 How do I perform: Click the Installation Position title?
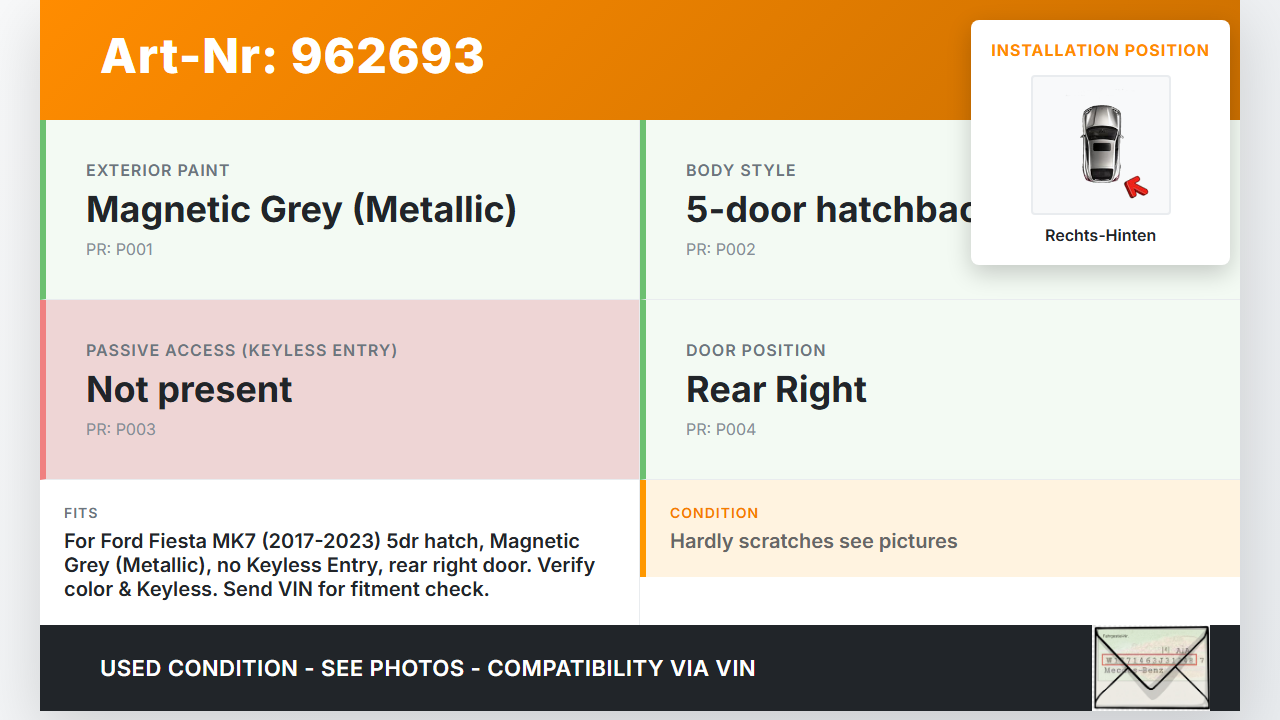coord(1100,50)
